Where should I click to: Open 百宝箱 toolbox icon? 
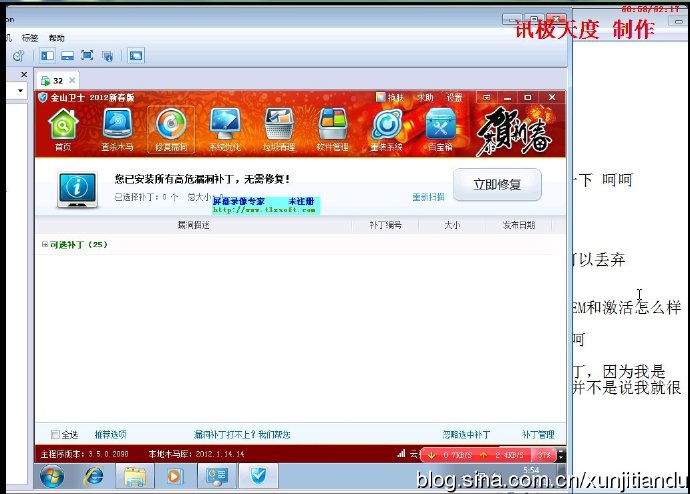coord(440,129)
